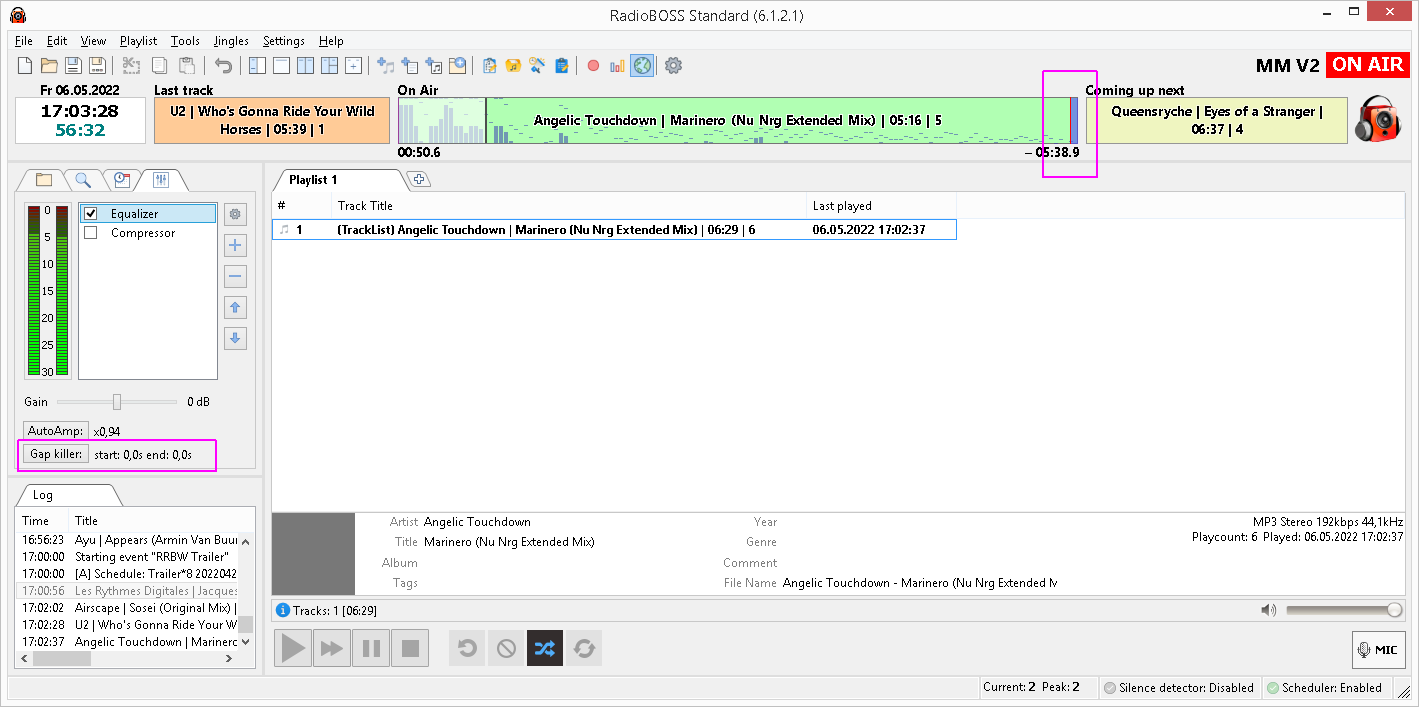Screen dimensions: 1419x707
Task: Click the Cut scissors toolbar icon
Action: 131,66
